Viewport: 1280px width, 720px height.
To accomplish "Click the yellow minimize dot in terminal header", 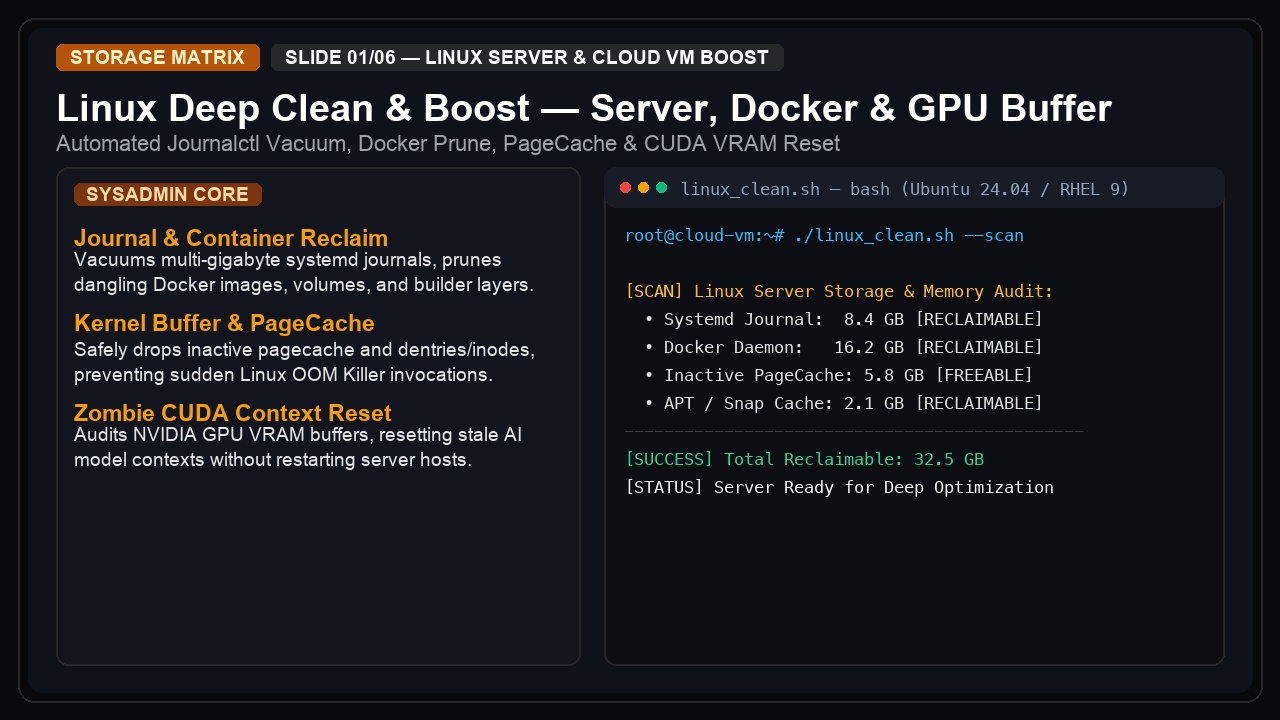I will [644, 188].
